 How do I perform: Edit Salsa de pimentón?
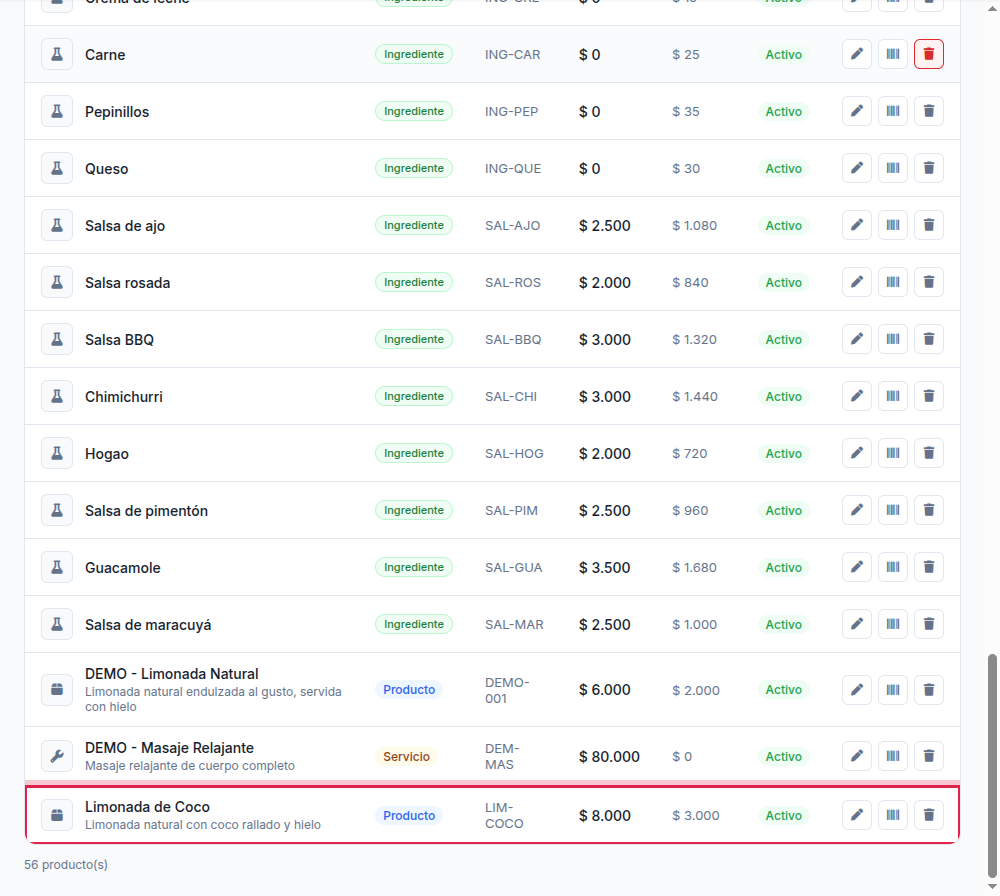click(x=857, y=510)
